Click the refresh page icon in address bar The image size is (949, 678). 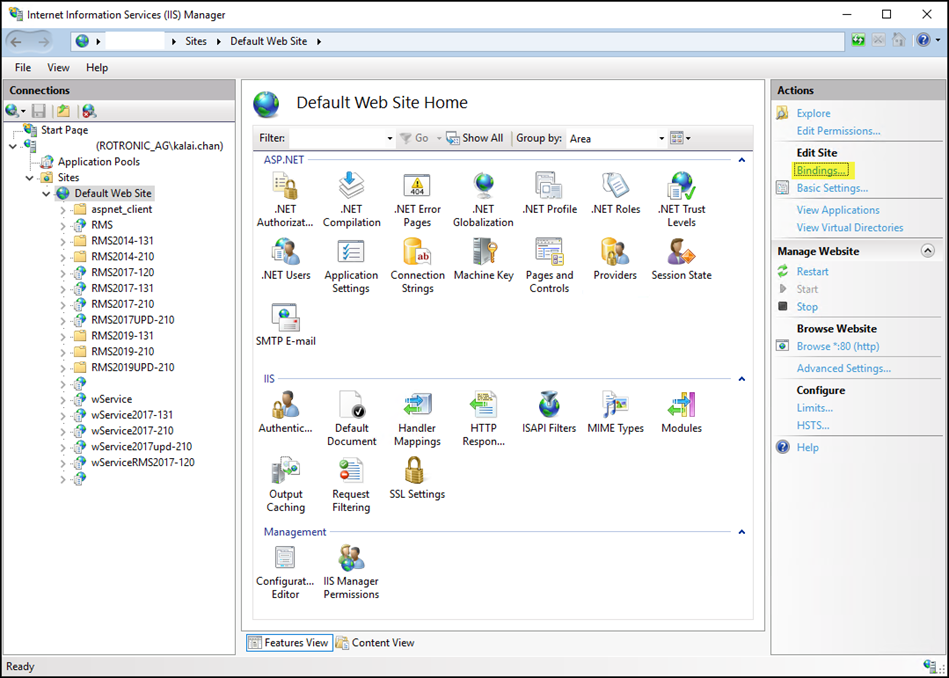click(x=858, y=41)
